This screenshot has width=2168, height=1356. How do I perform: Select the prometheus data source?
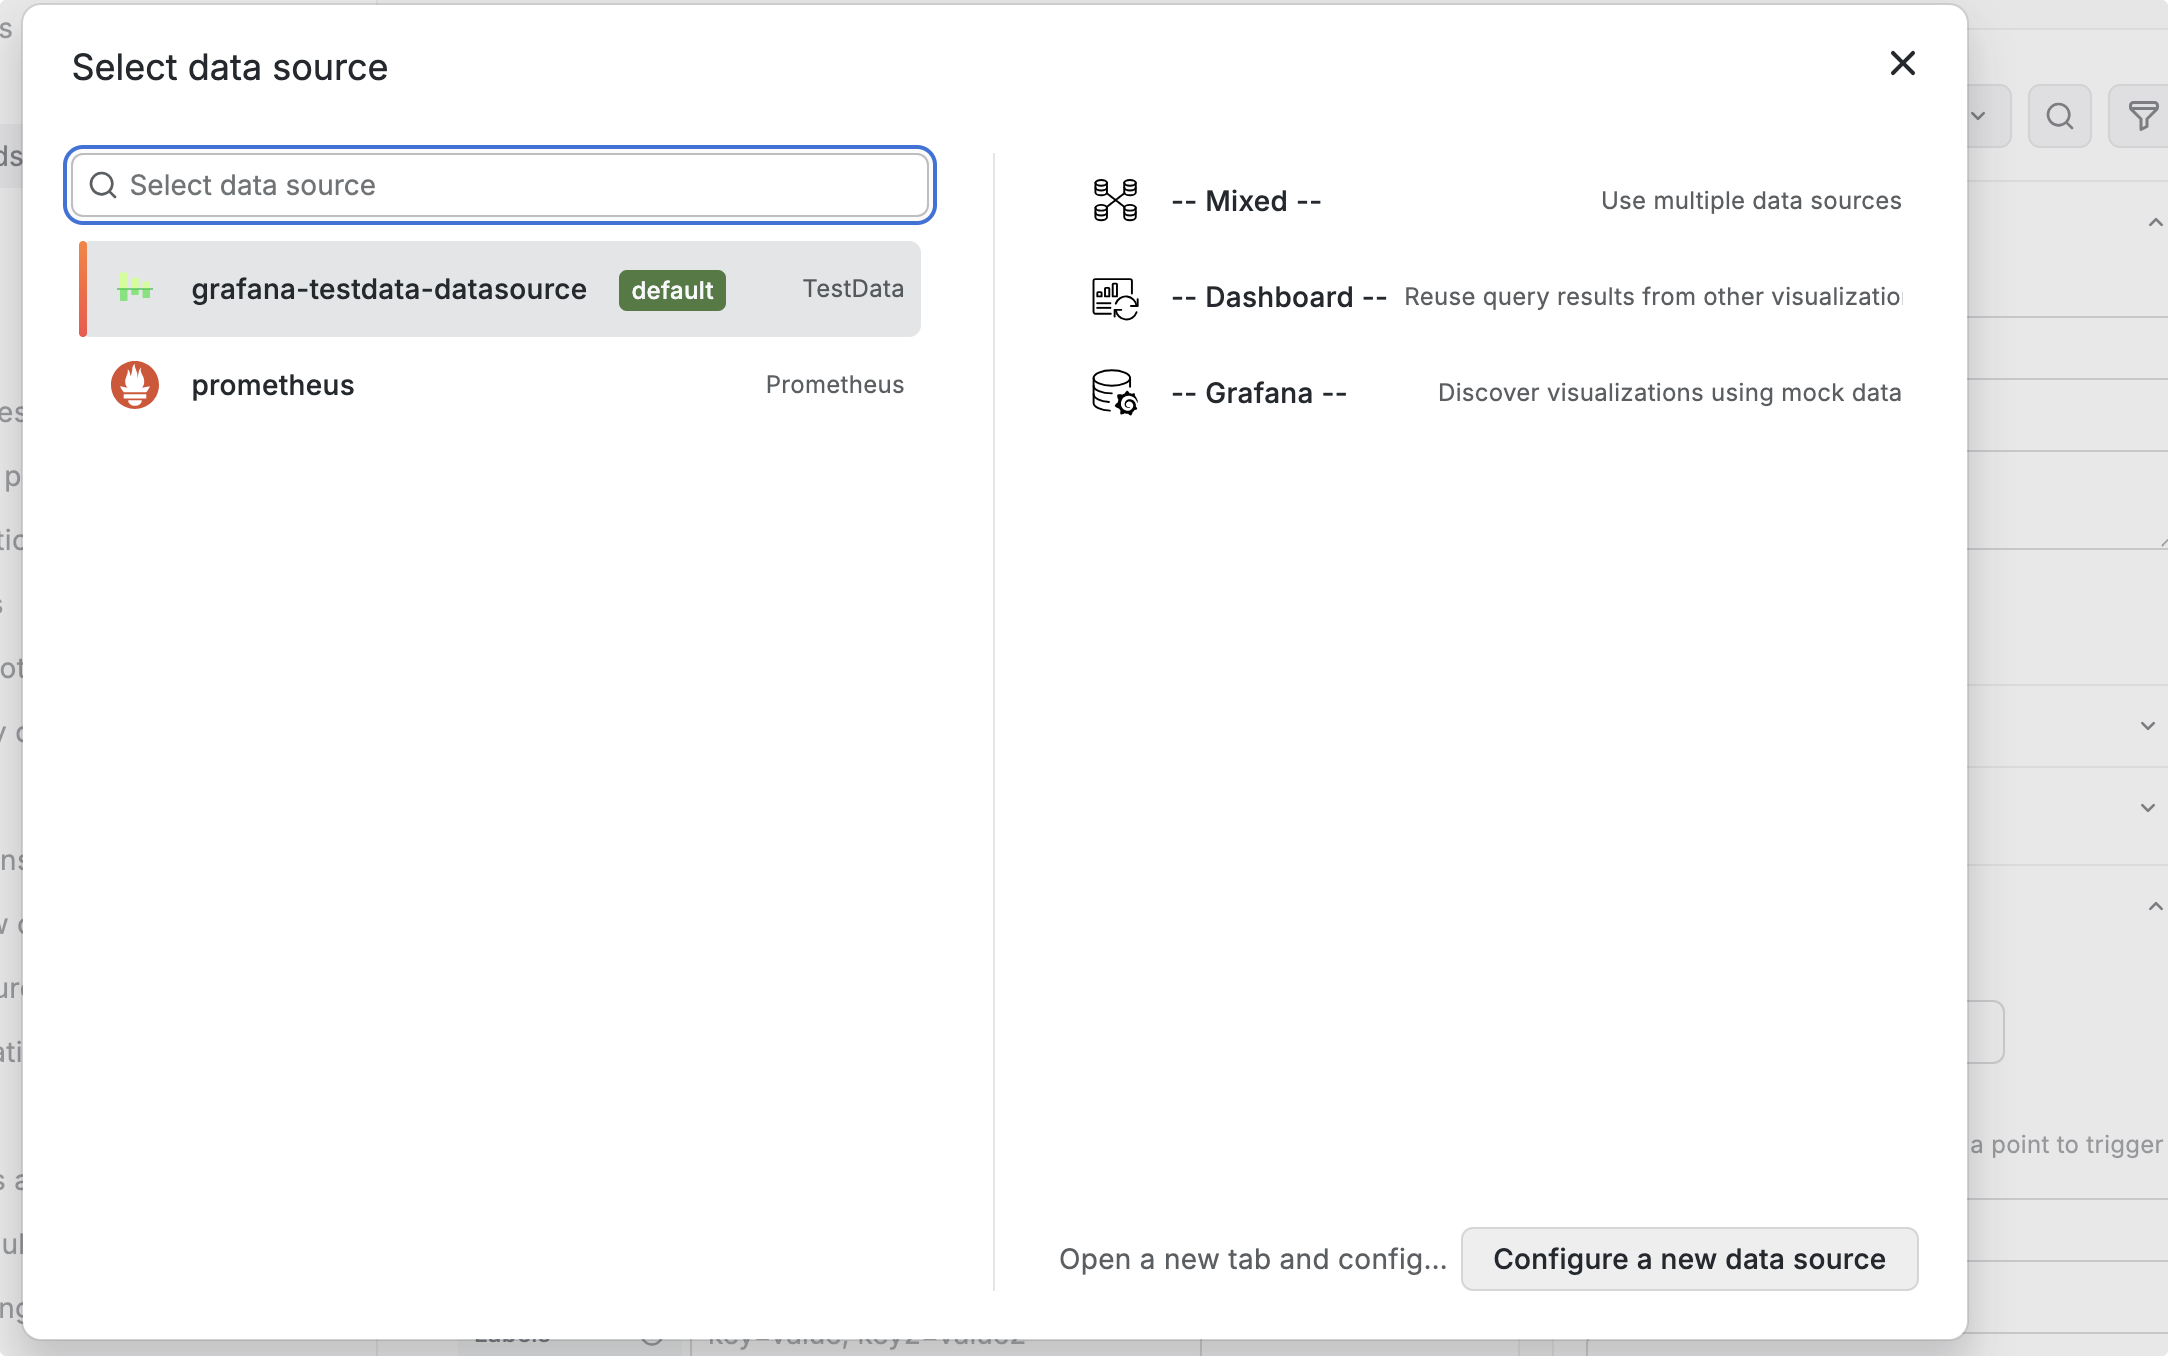(x=273, y=385)
